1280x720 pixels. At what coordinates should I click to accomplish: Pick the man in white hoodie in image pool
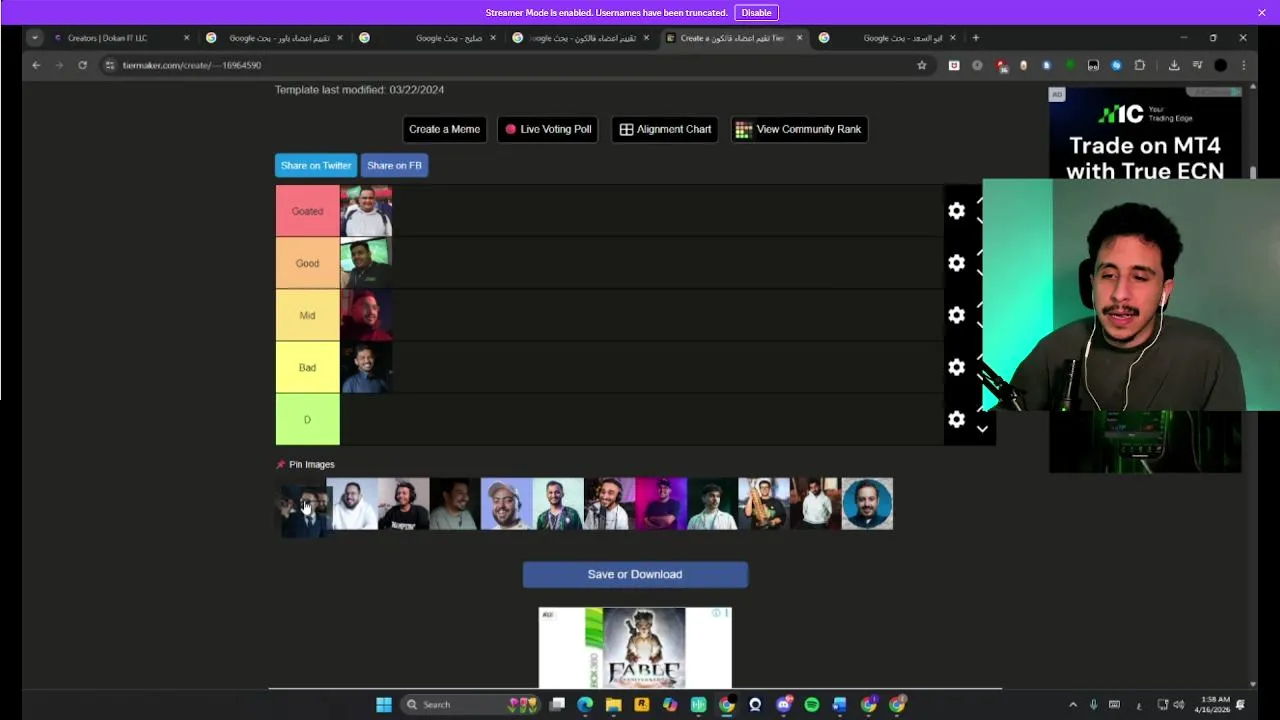815,503
